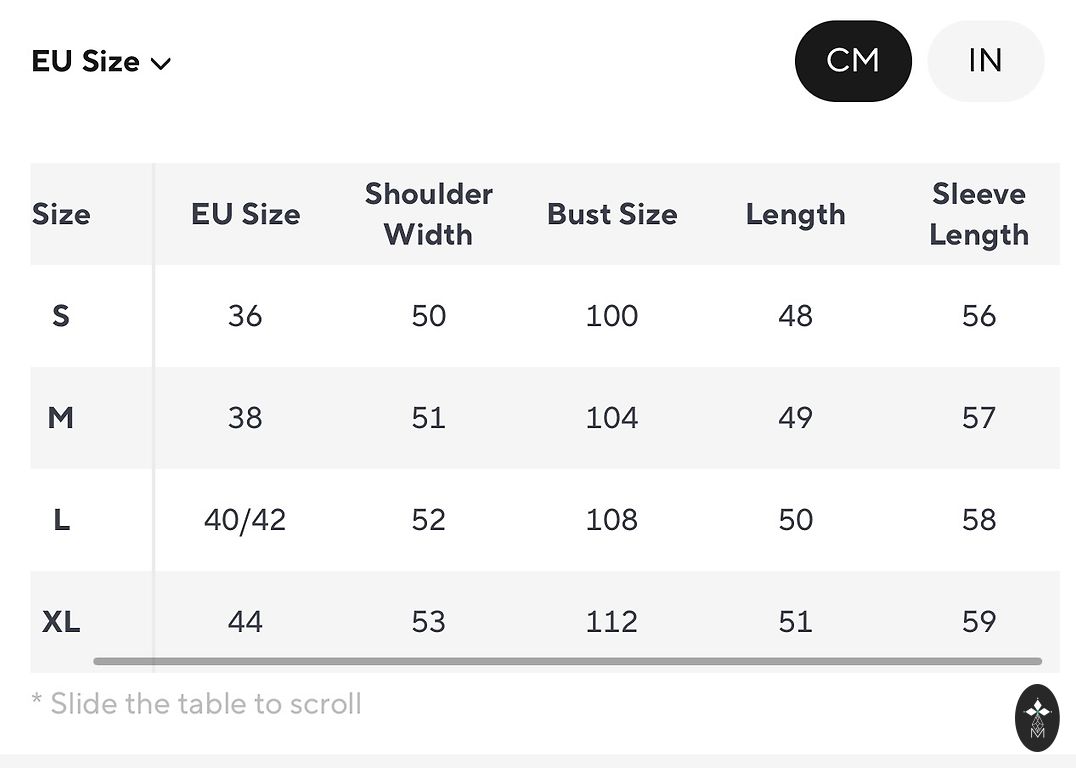Click the 112 bust size cell
This screenshot has width=1076, height=768.
612,622
